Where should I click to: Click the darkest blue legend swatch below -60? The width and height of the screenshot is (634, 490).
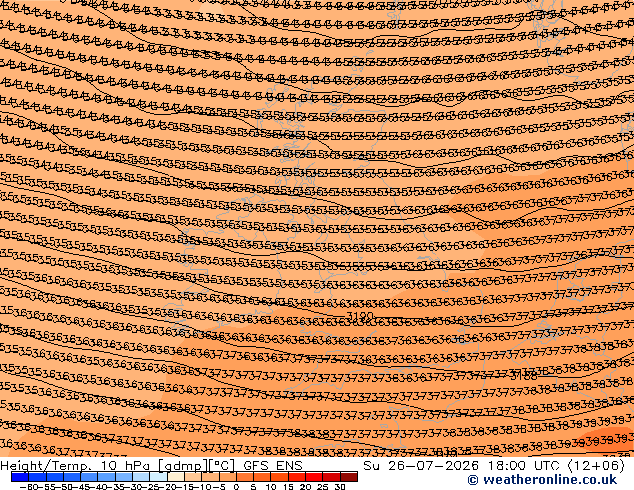pyautogui.click(x=20, y=477)
